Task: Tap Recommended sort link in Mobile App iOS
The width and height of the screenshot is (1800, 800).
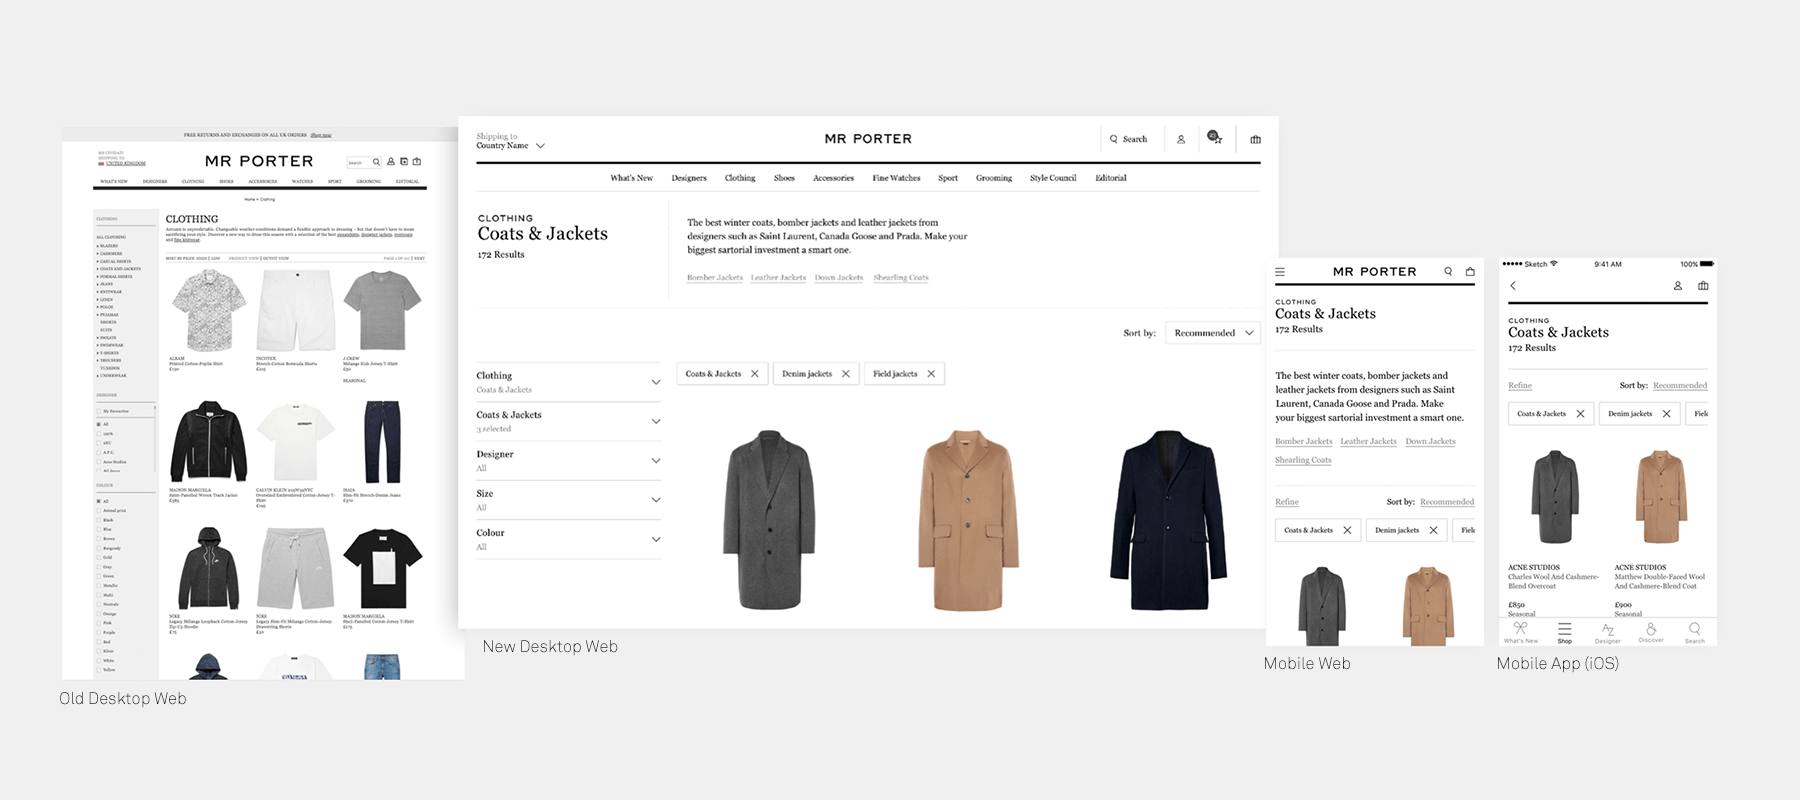Action: 1680,385
